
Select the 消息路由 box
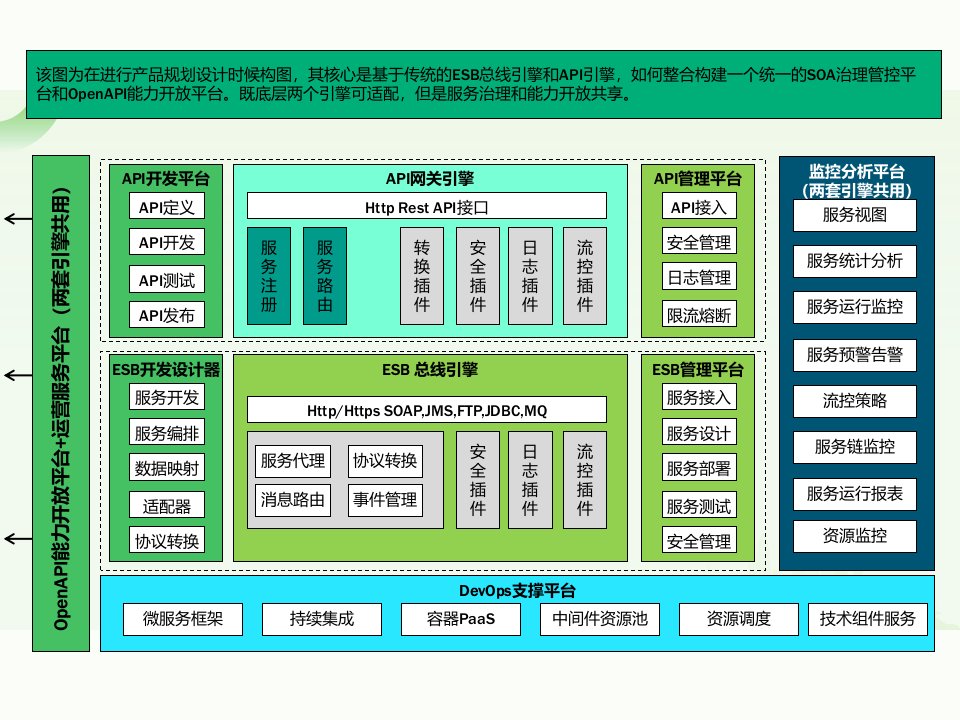[292, 499]
